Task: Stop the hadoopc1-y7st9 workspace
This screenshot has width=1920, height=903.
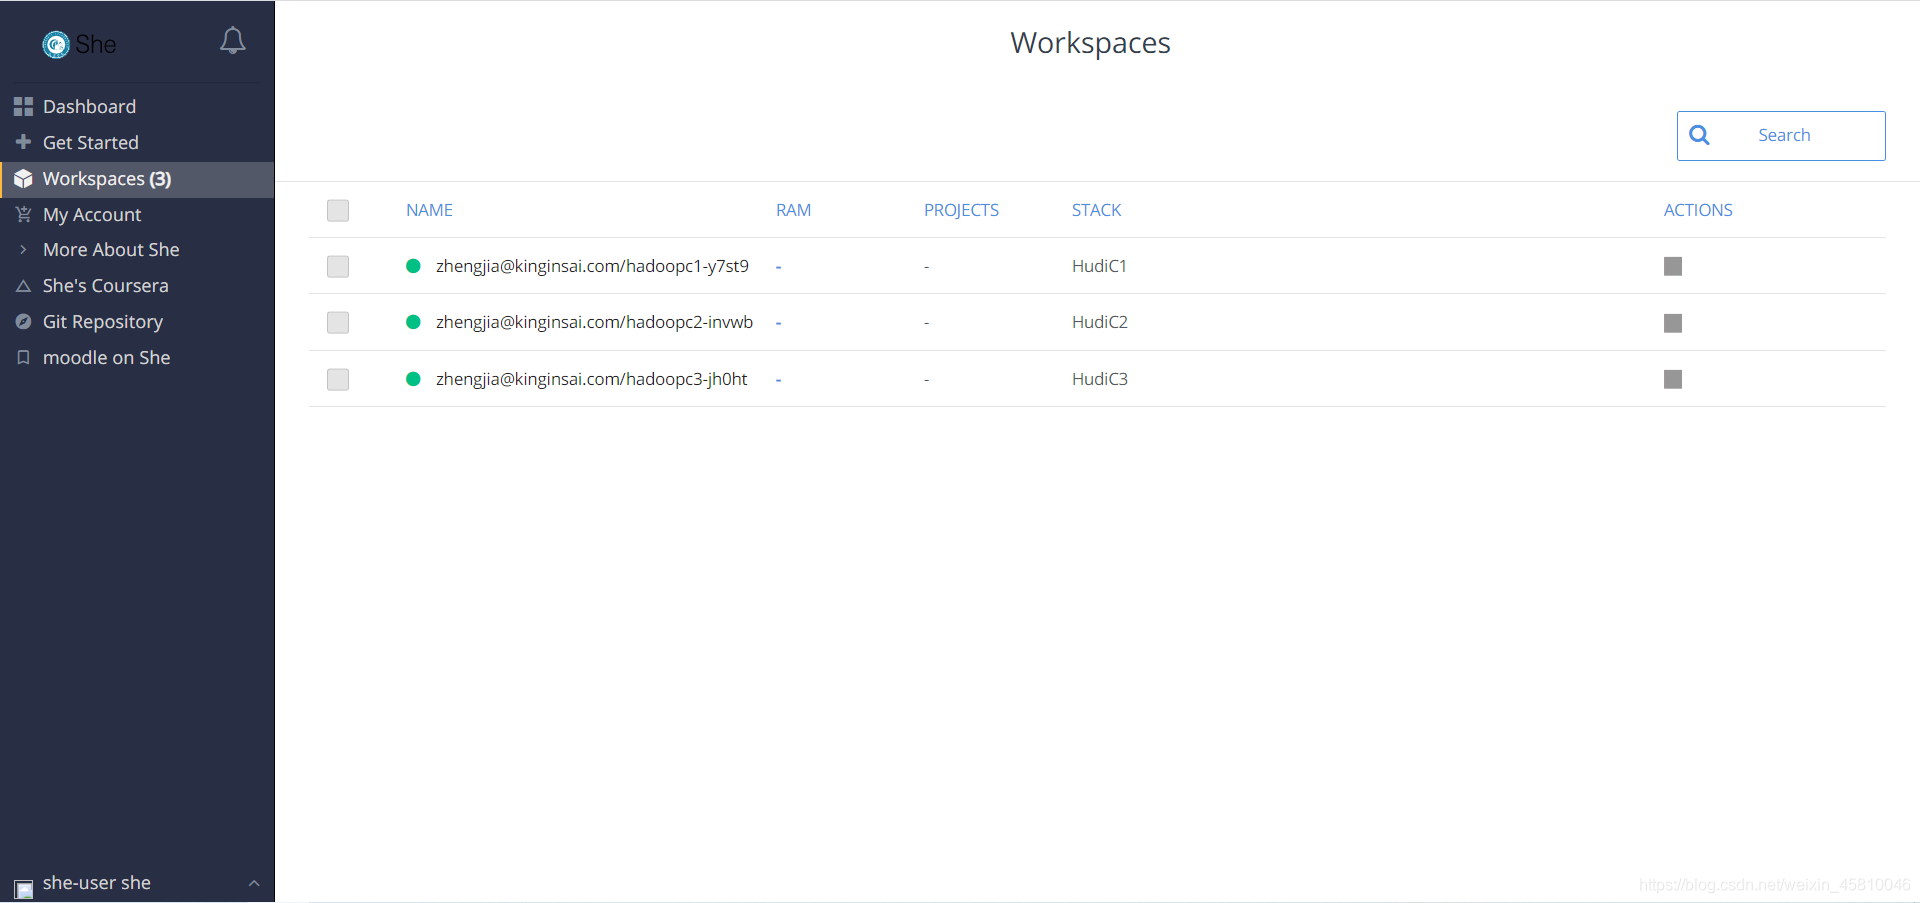Action: 1673,266
